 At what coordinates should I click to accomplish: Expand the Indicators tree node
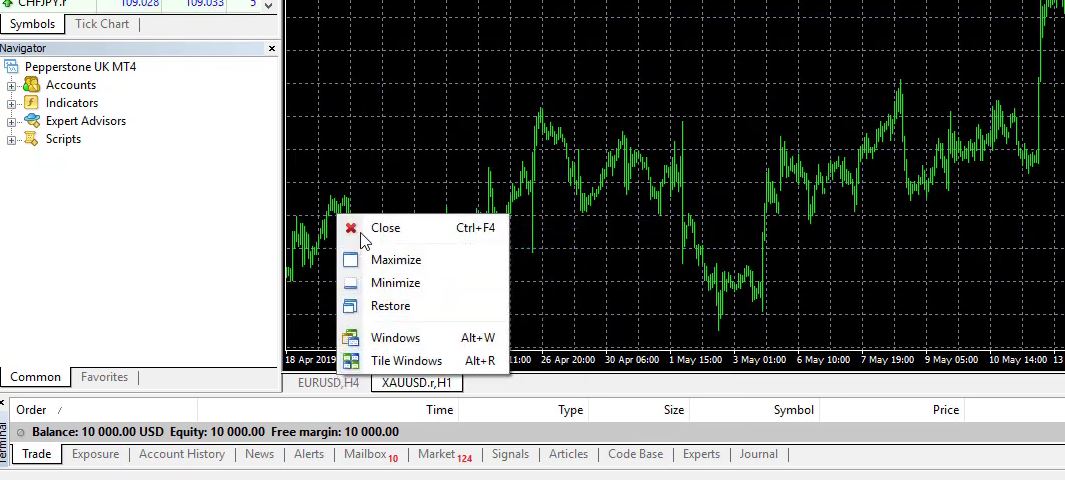pyautogui.click(x=11, y=104)
